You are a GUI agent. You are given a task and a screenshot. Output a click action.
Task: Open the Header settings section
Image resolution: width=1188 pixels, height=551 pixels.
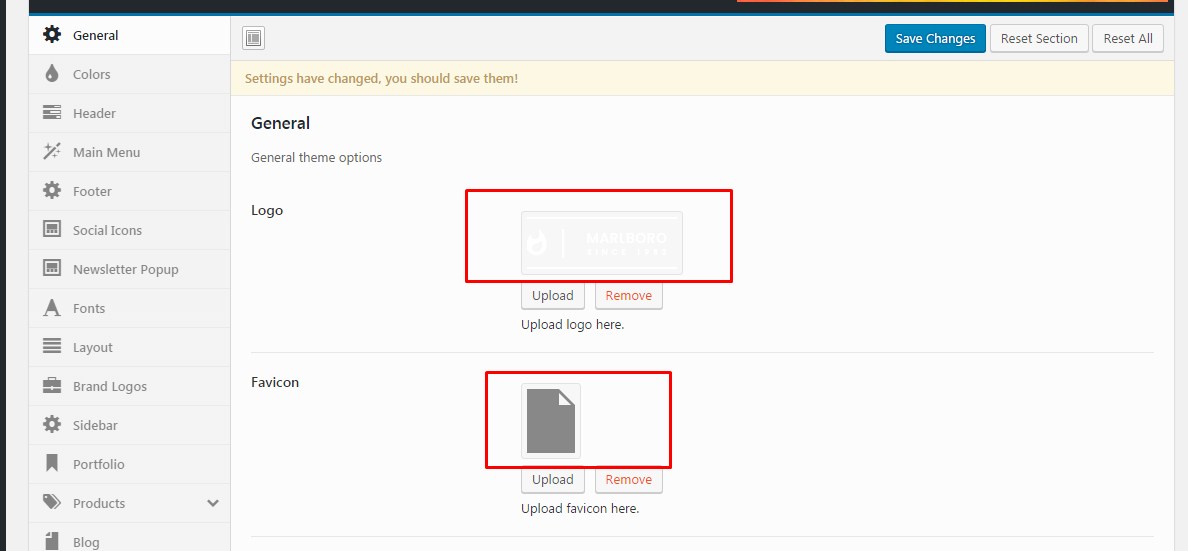point(94,113)
